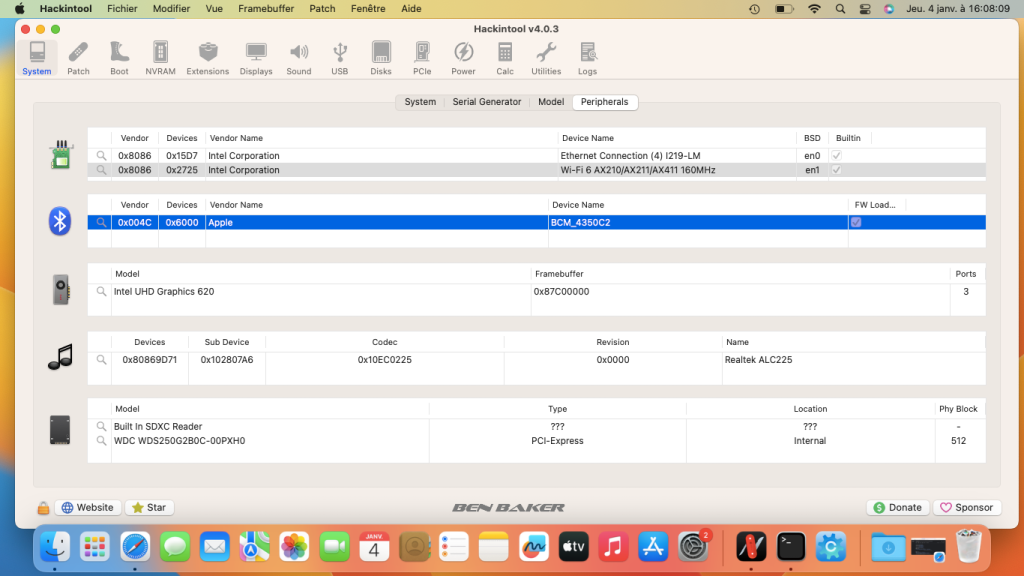Switch to the Model tab

pos(551,102)
